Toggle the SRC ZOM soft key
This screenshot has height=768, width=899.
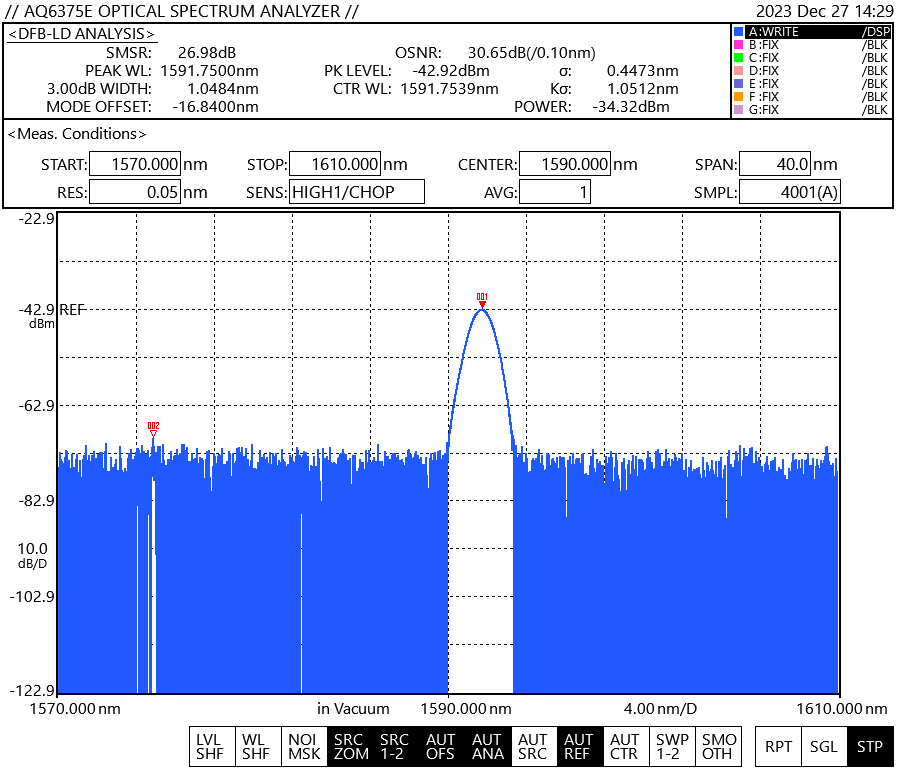point(350,746)
